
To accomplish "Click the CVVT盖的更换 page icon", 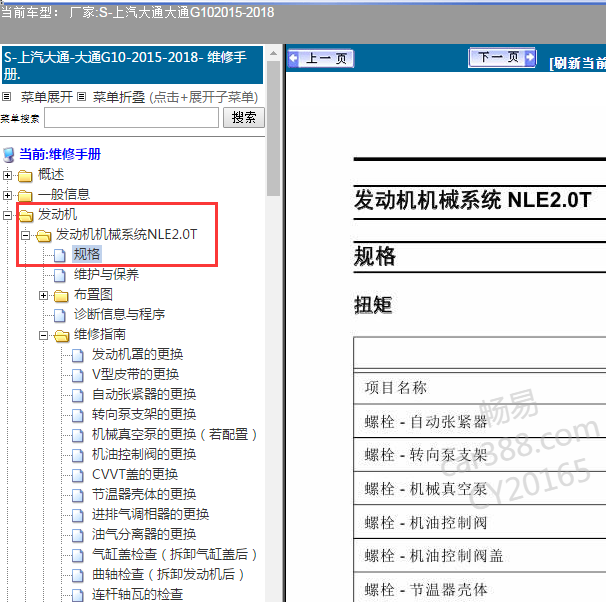I will point(78,475).
